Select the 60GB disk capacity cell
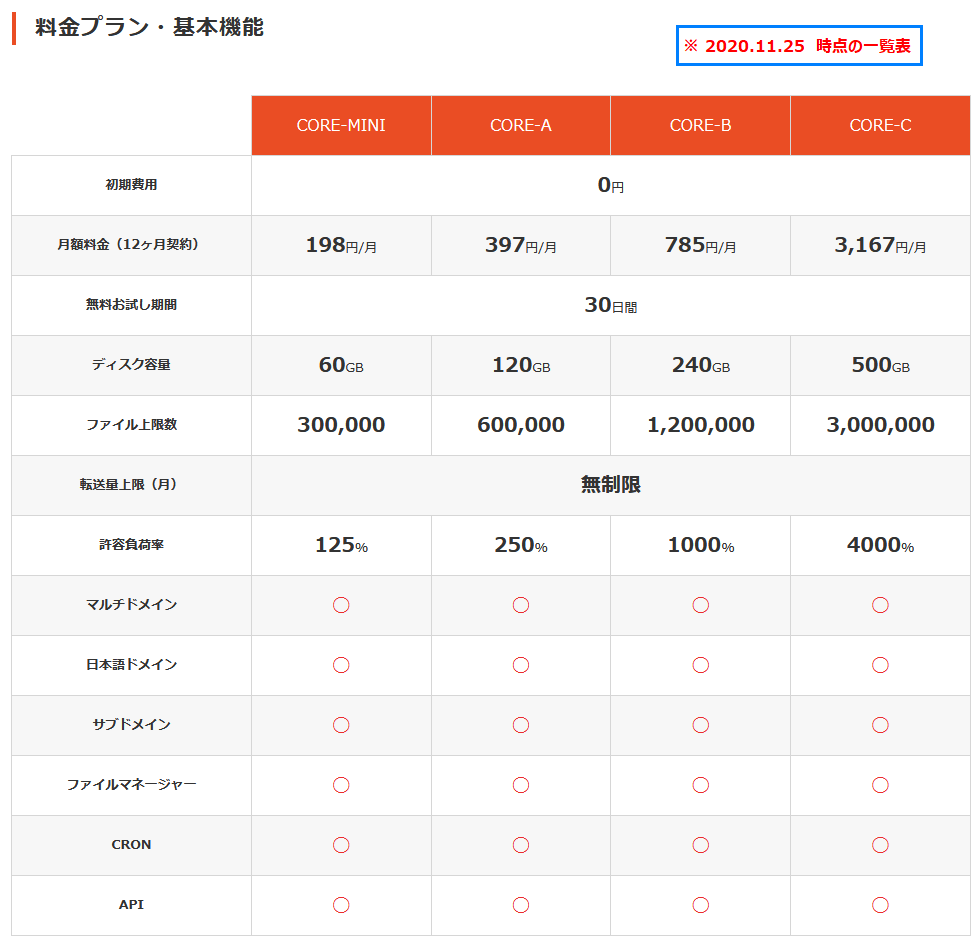Screen dimensions: 980x946 [341, 365]
